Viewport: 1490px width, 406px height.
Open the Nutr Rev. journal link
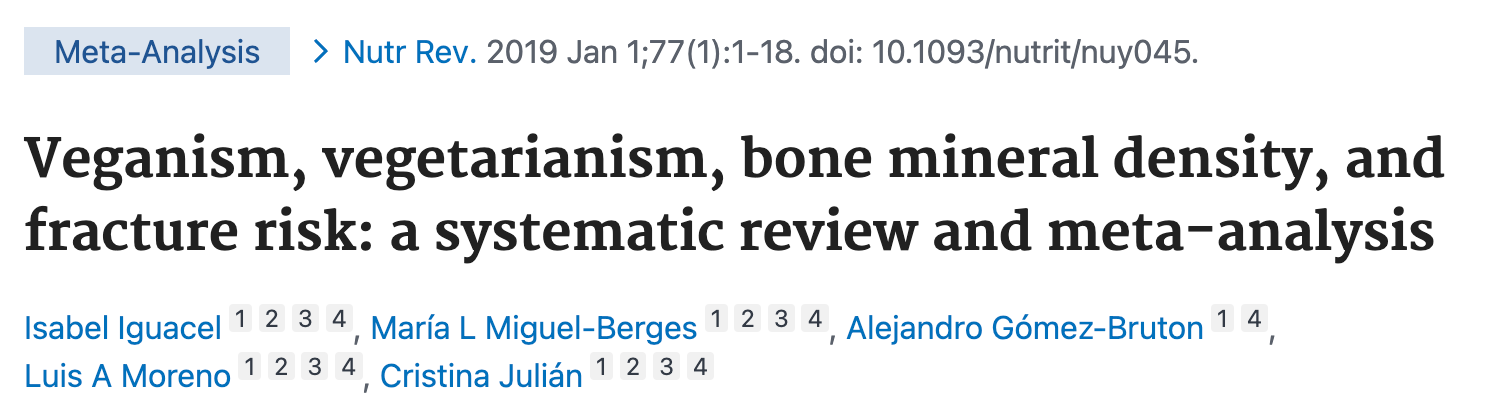pos(410,52)
